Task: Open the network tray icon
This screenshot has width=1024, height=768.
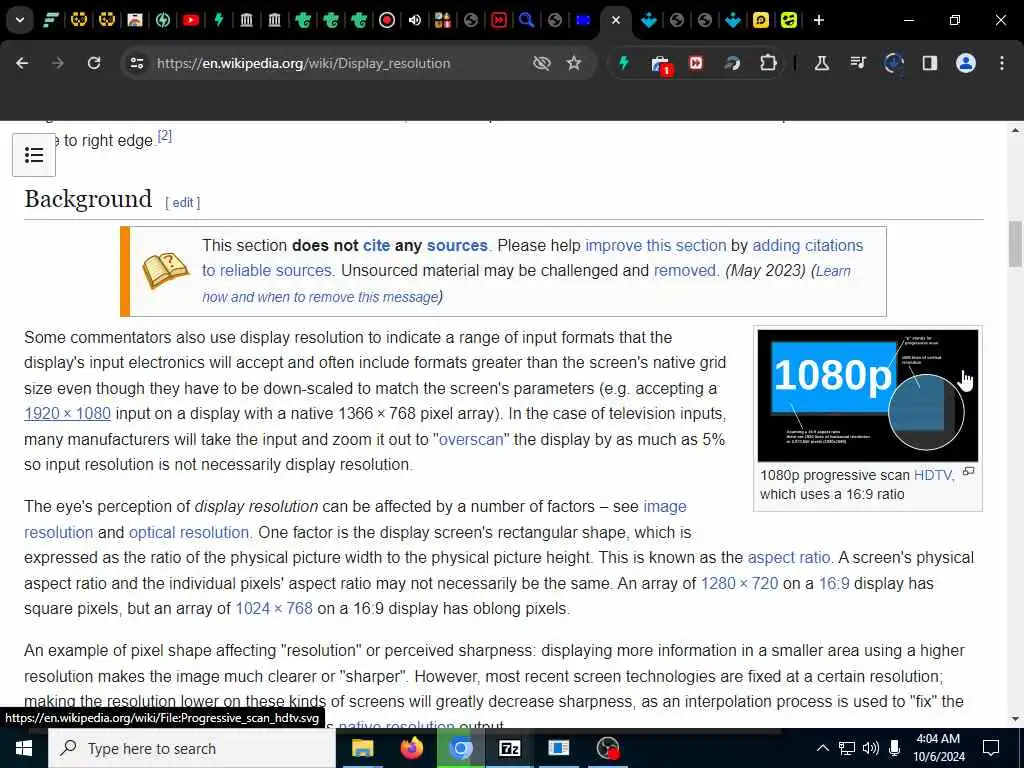Action: [847, 748]
